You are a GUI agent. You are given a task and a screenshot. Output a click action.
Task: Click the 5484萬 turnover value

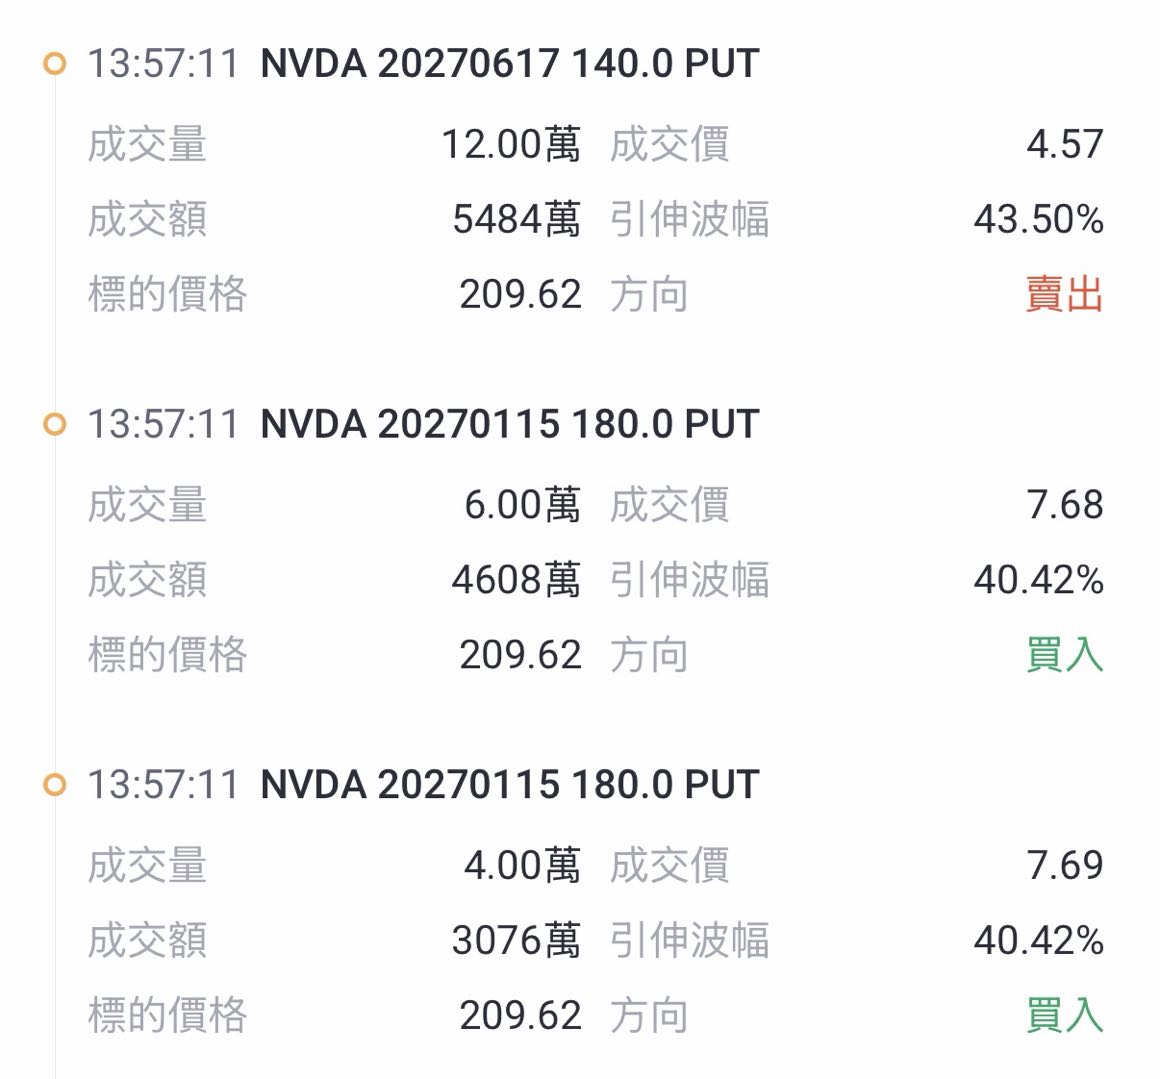(516, 220)
